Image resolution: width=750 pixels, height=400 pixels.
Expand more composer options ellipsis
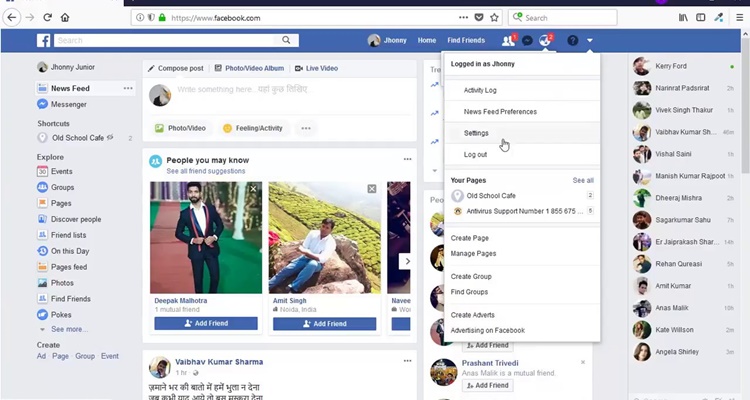click(x=306, y=128)
